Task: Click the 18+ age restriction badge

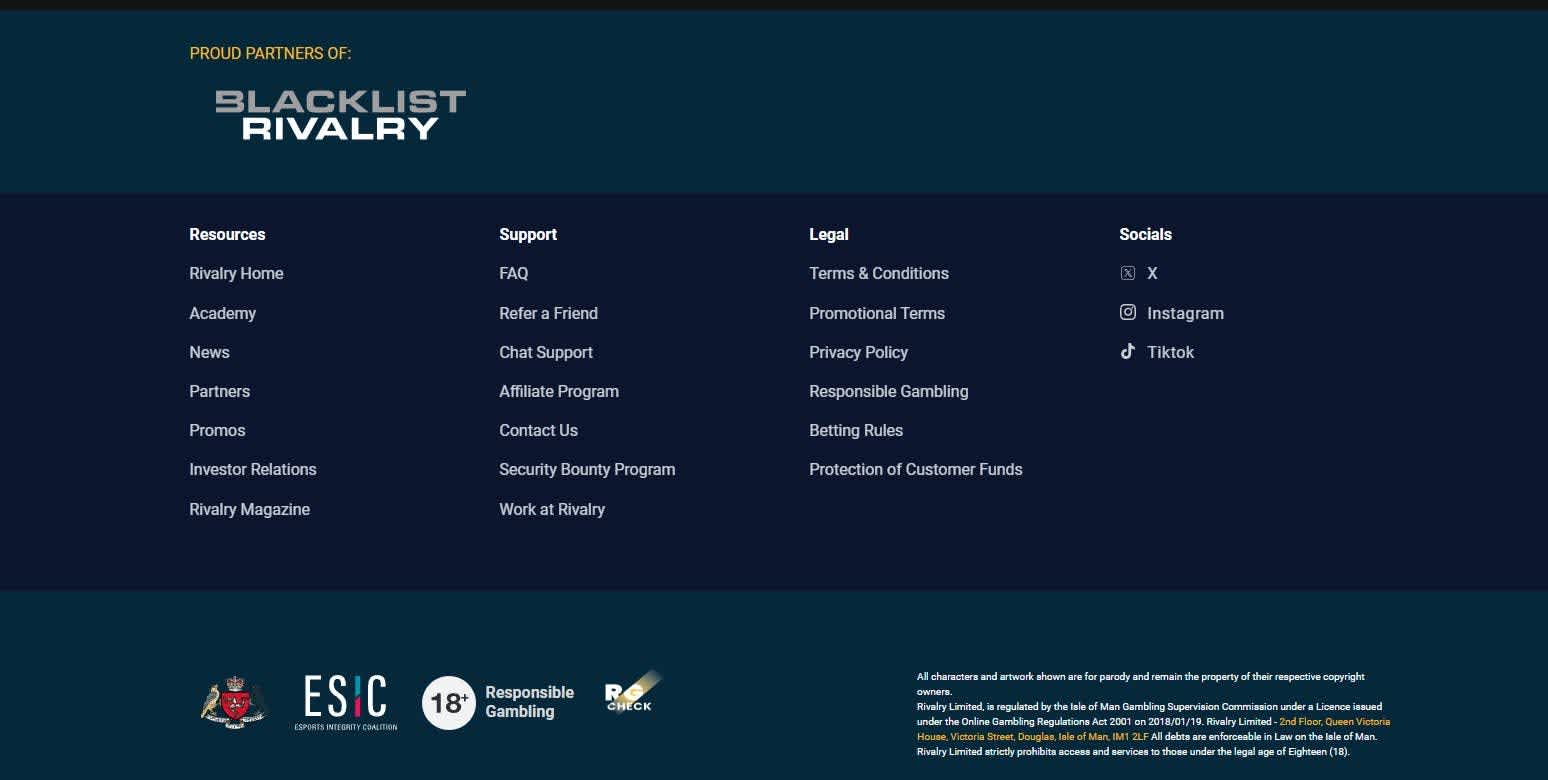Action: (449, 702)
